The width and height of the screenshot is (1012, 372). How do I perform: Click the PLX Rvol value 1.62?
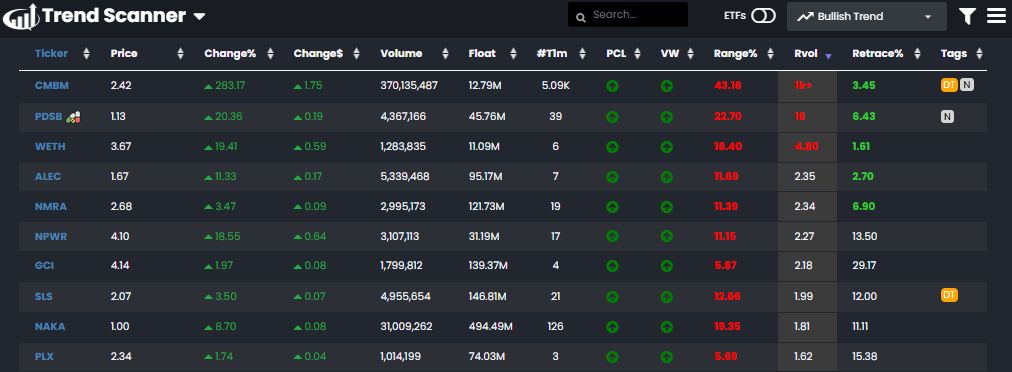pos(804,356)
